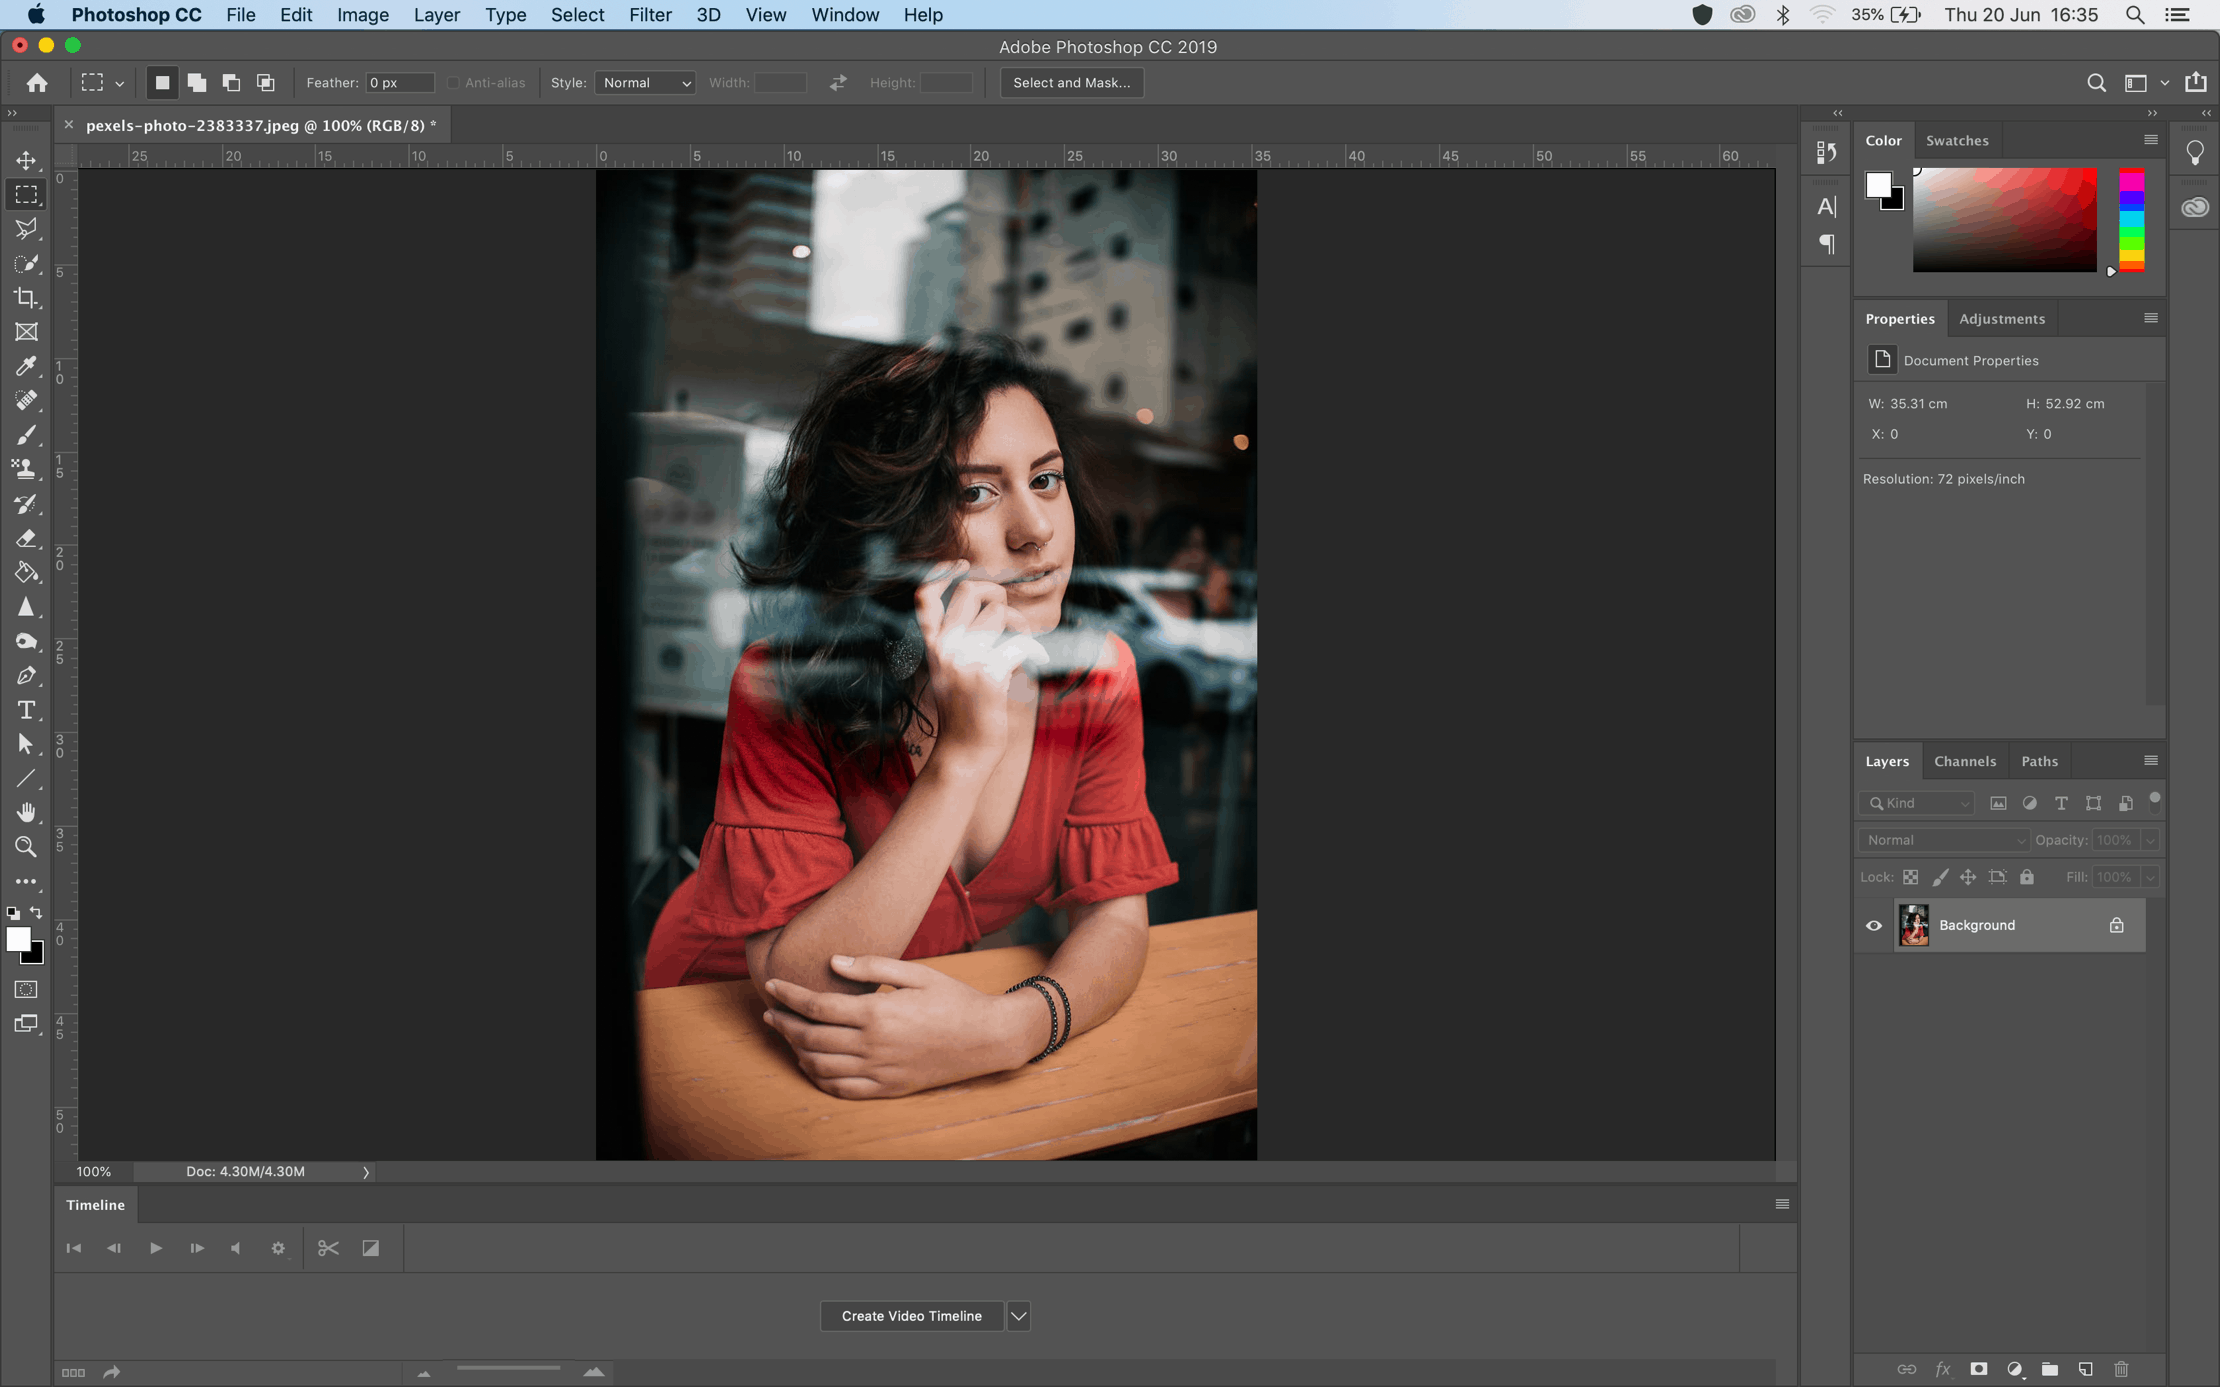Screen dimensions: 2220x1387
Task: Click the Select menu item
Action: [575, 14]
